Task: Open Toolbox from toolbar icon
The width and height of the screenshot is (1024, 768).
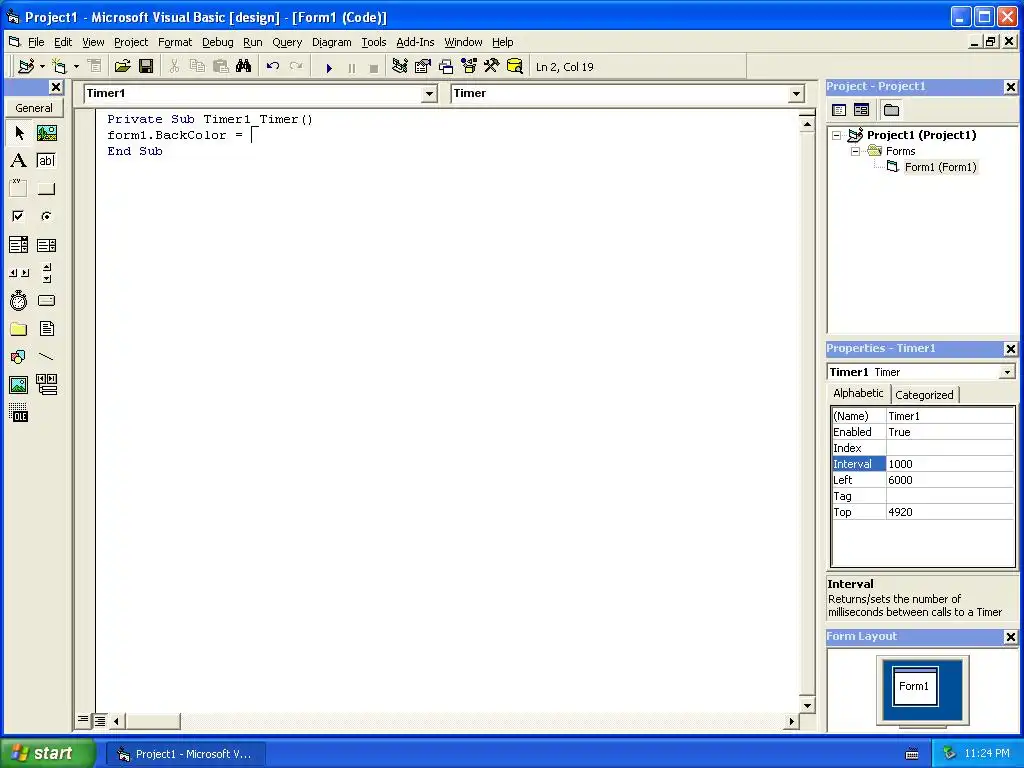Action: [x=492, y=67]
